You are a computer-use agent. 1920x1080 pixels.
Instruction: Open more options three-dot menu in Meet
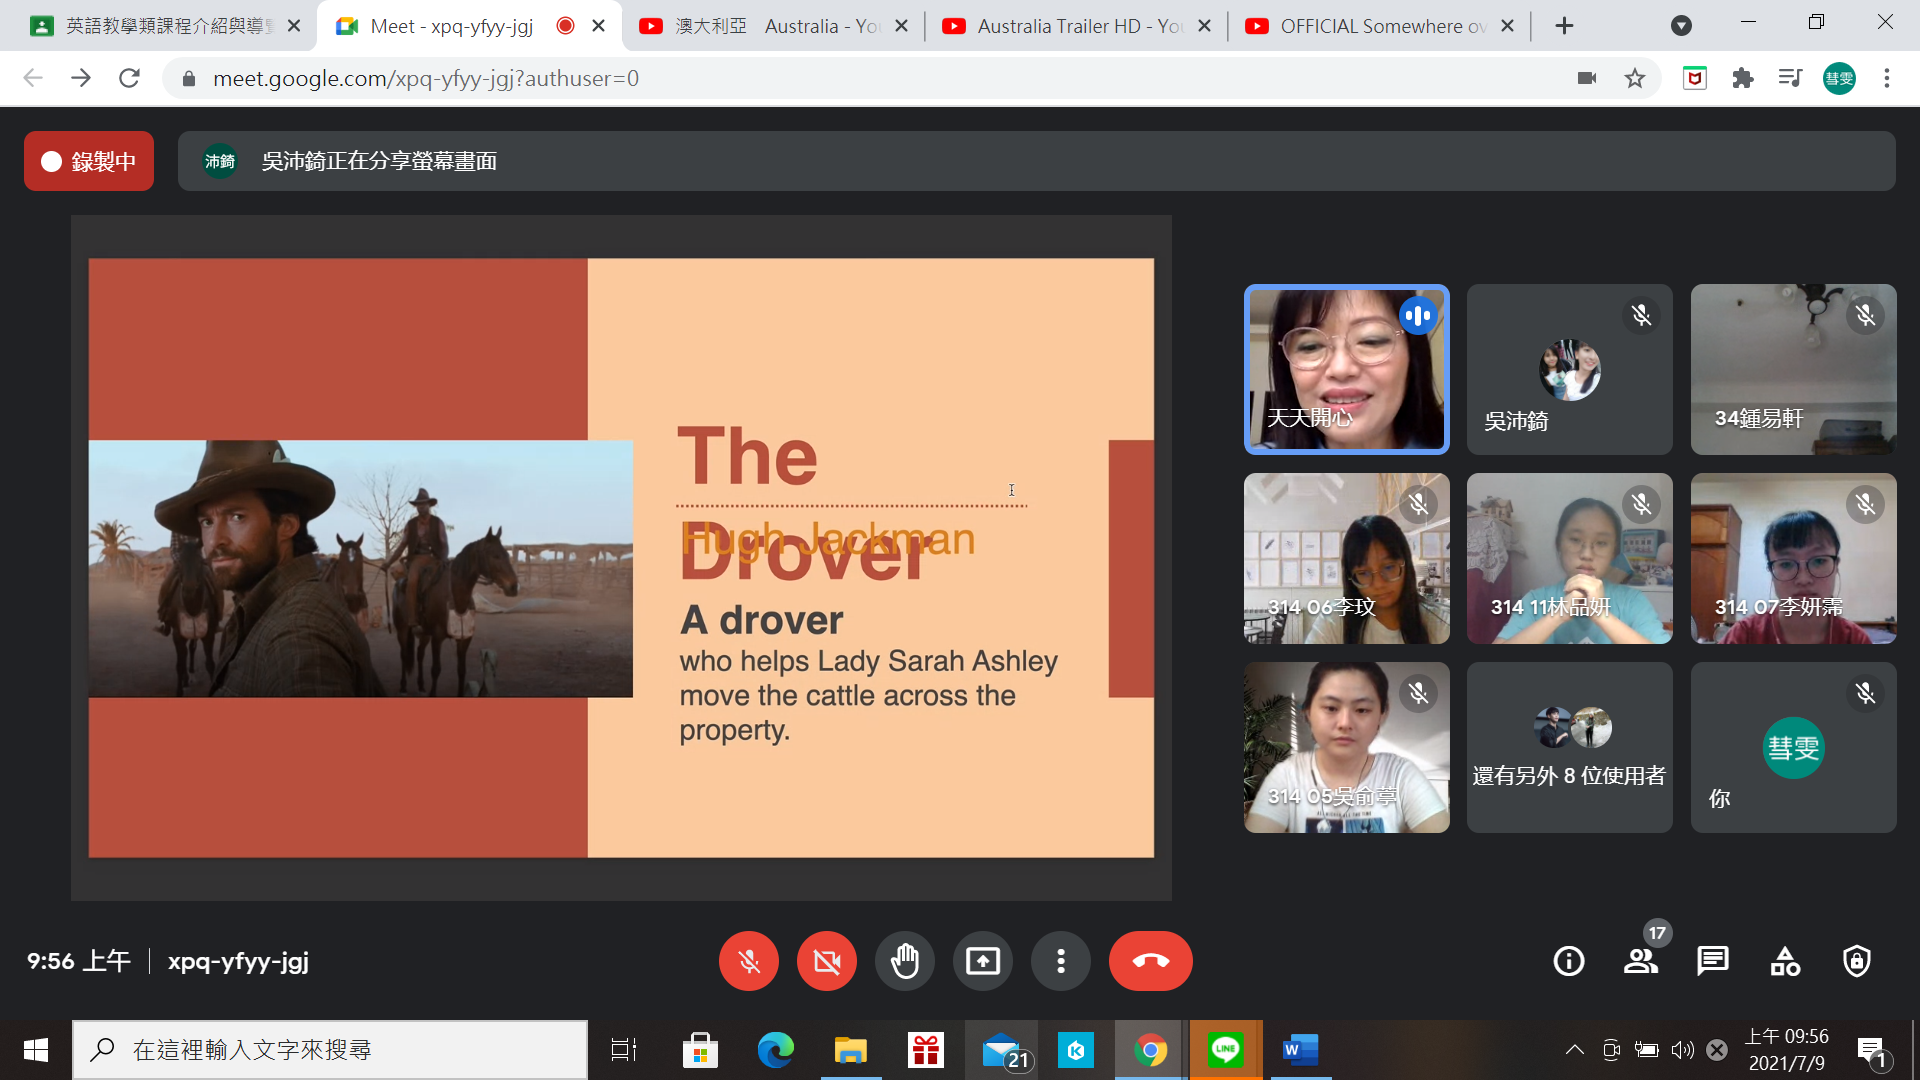(1060, 961)
